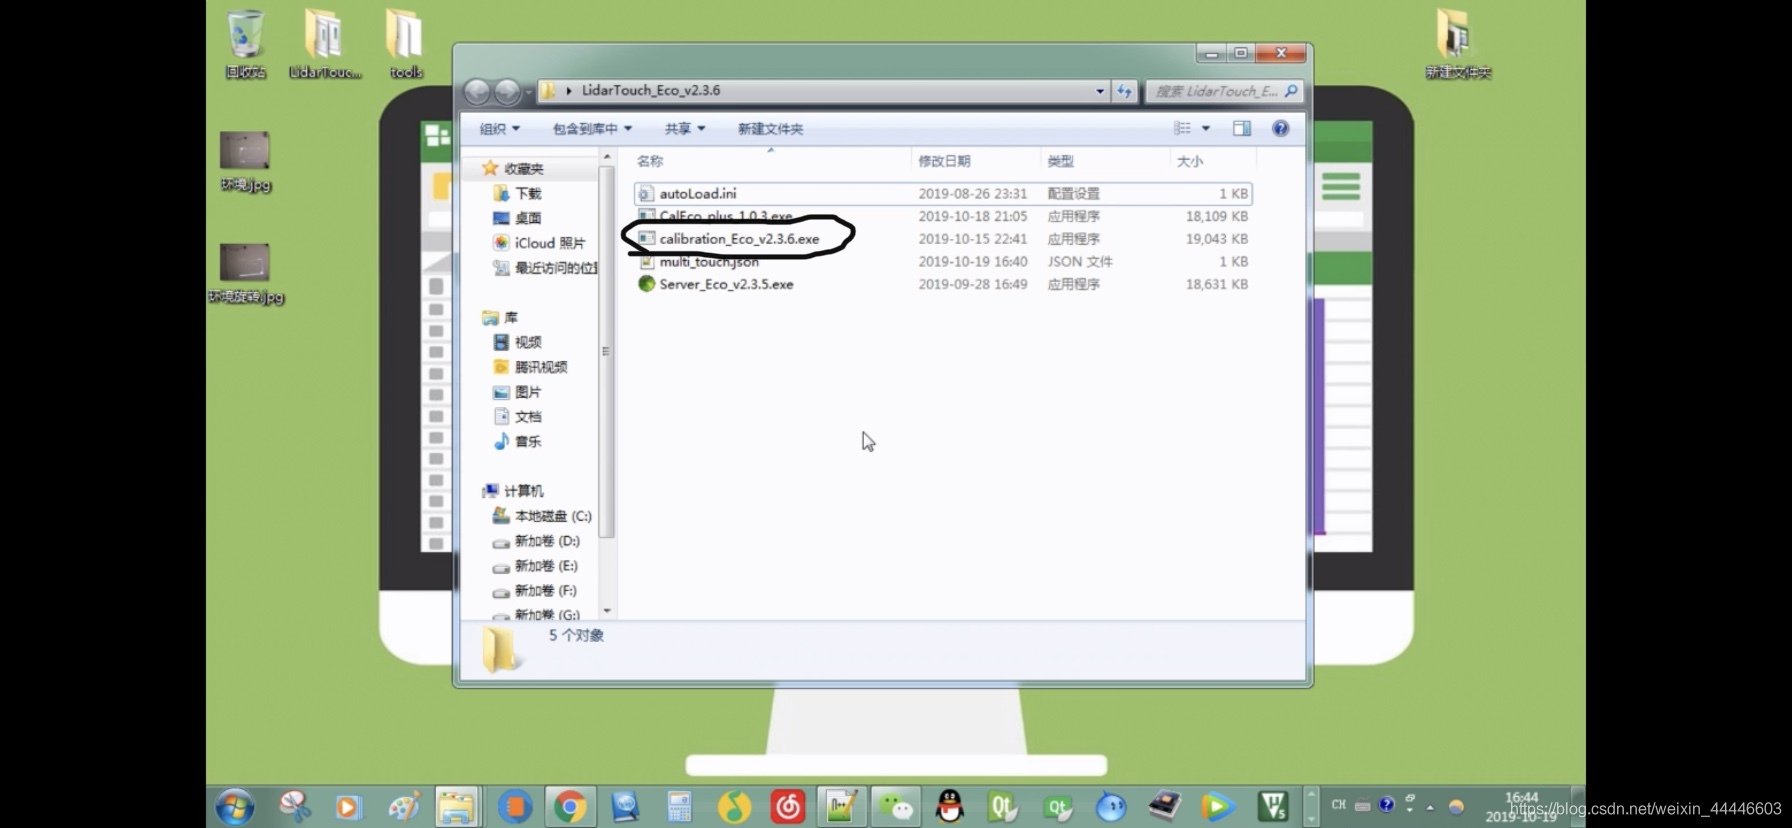Click the search magnifier icon

click(x=1291, y=91)
